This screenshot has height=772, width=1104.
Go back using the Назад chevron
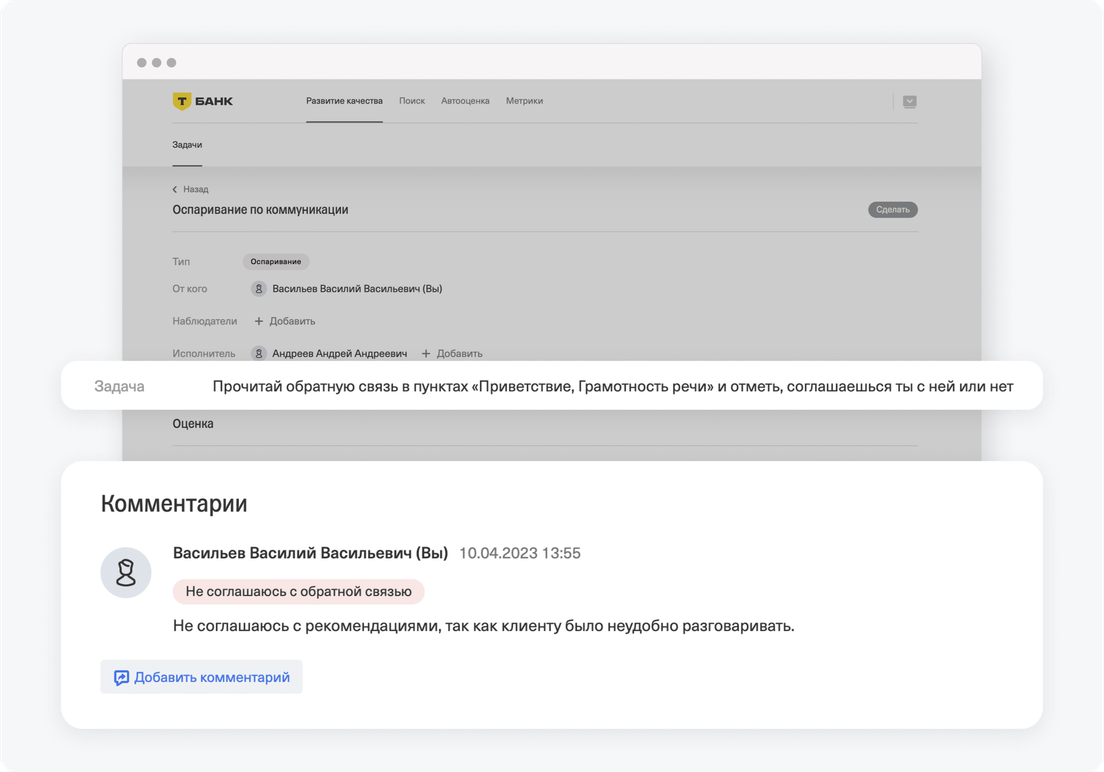pyautogui.click(x=175, y=189)
